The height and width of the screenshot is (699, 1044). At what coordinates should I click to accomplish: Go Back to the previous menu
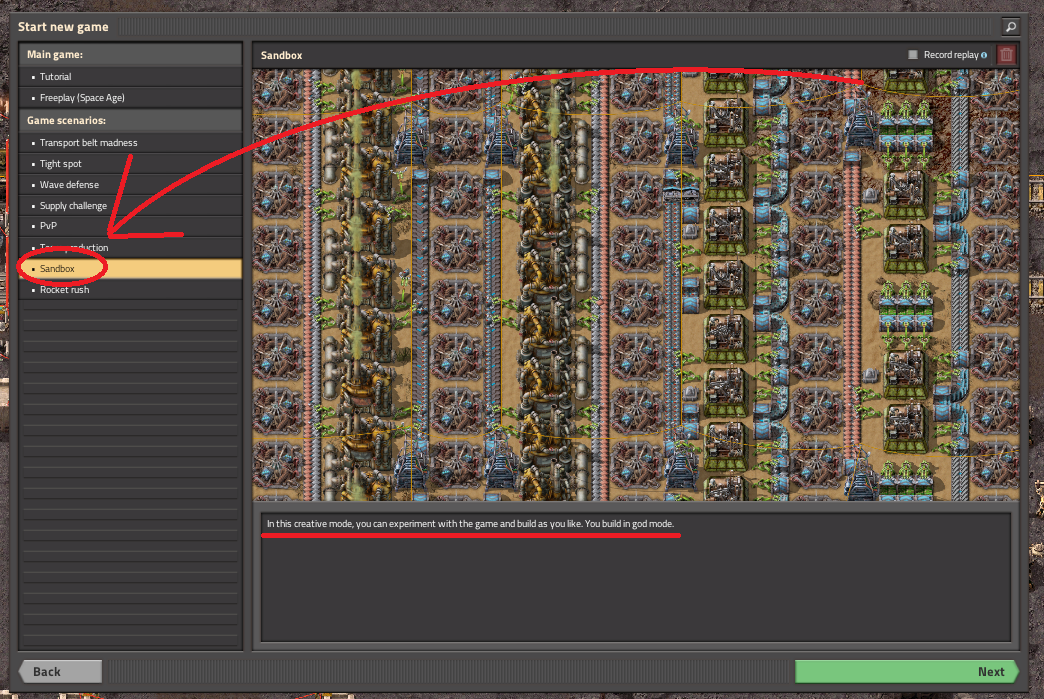pos(60,671)
